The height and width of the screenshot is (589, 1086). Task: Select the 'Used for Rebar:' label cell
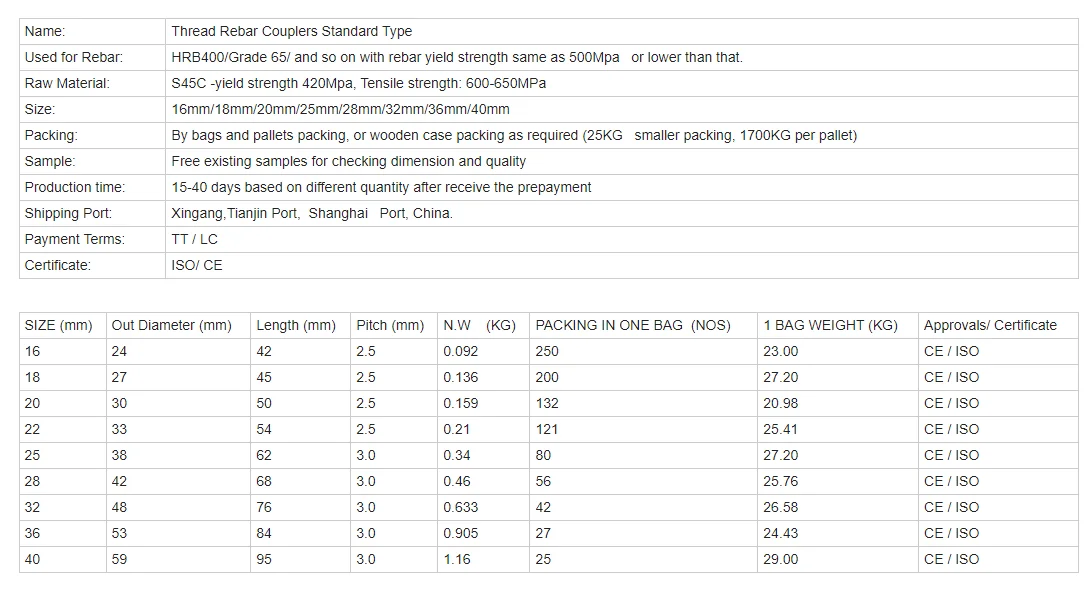[92, 58]
